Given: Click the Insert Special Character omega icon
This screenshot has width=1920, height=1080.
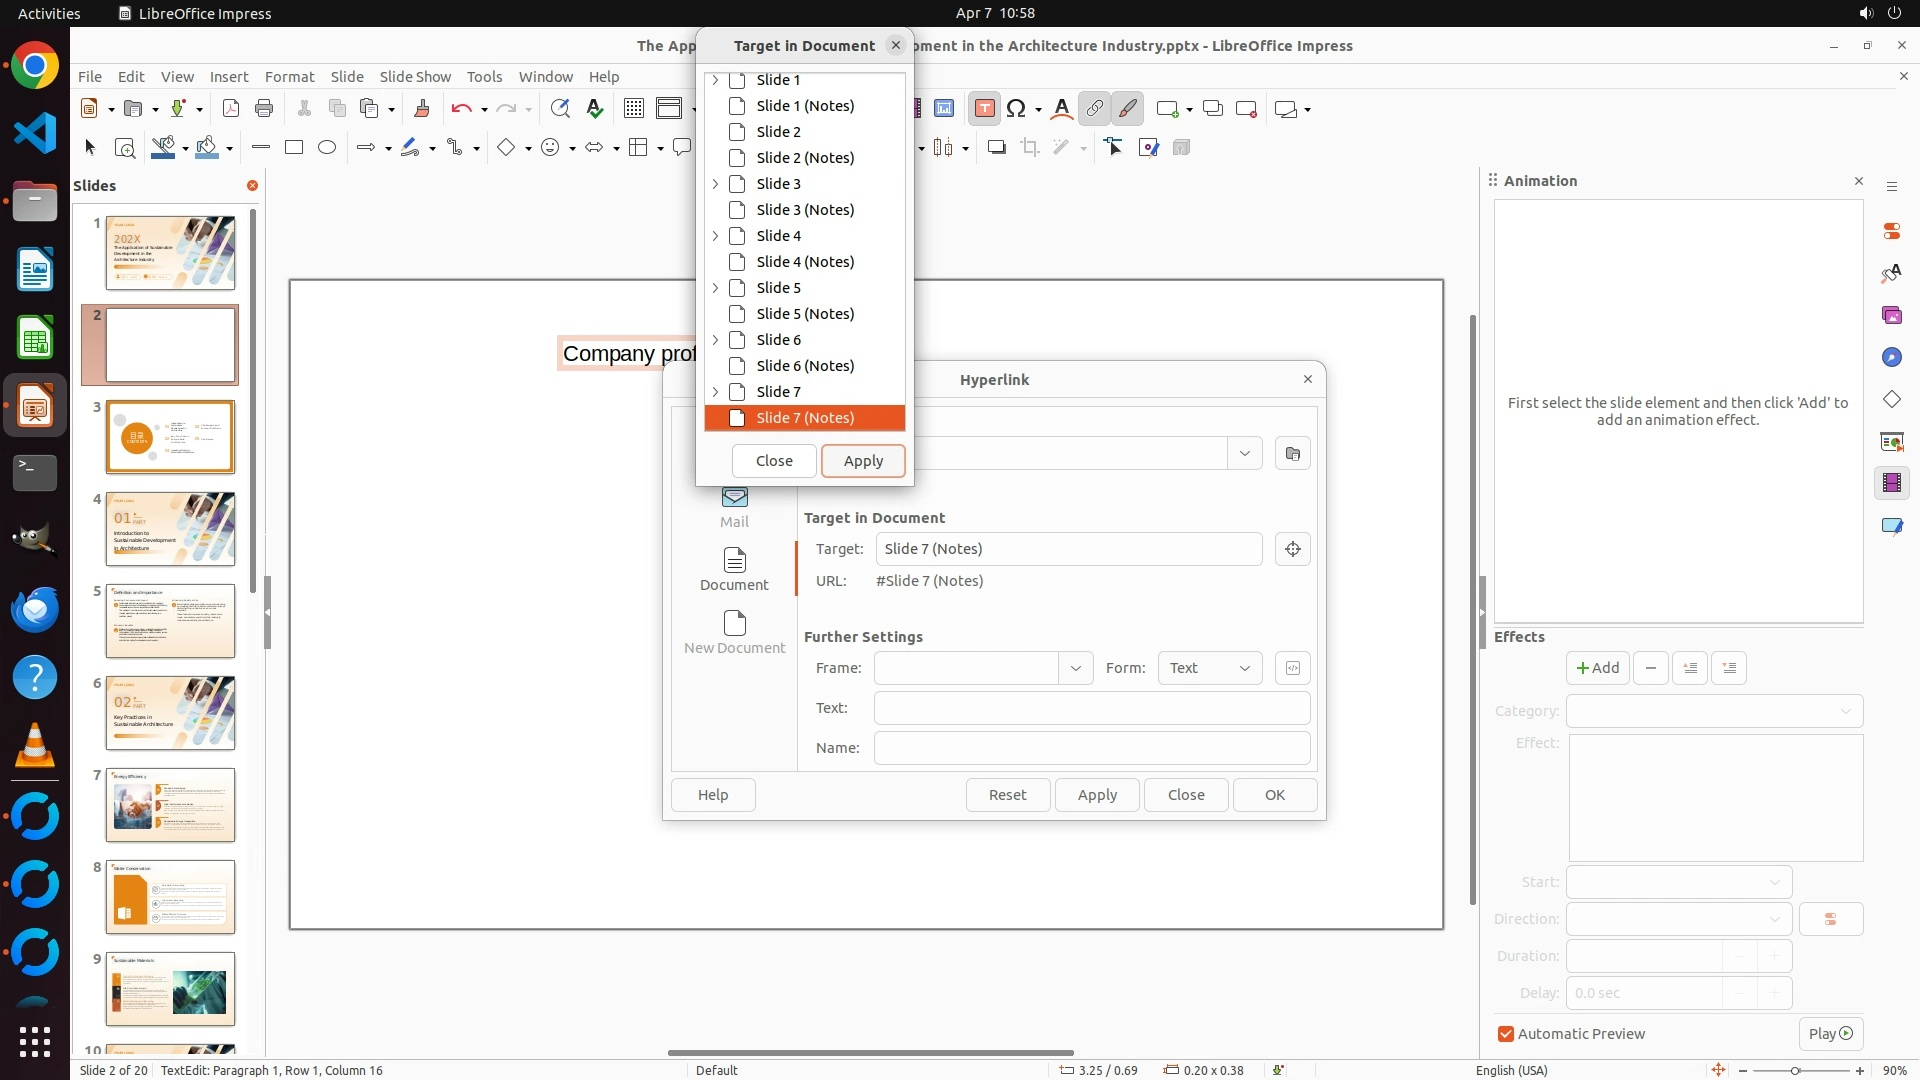Looking at the screenshot, I should coord(1016,109).
